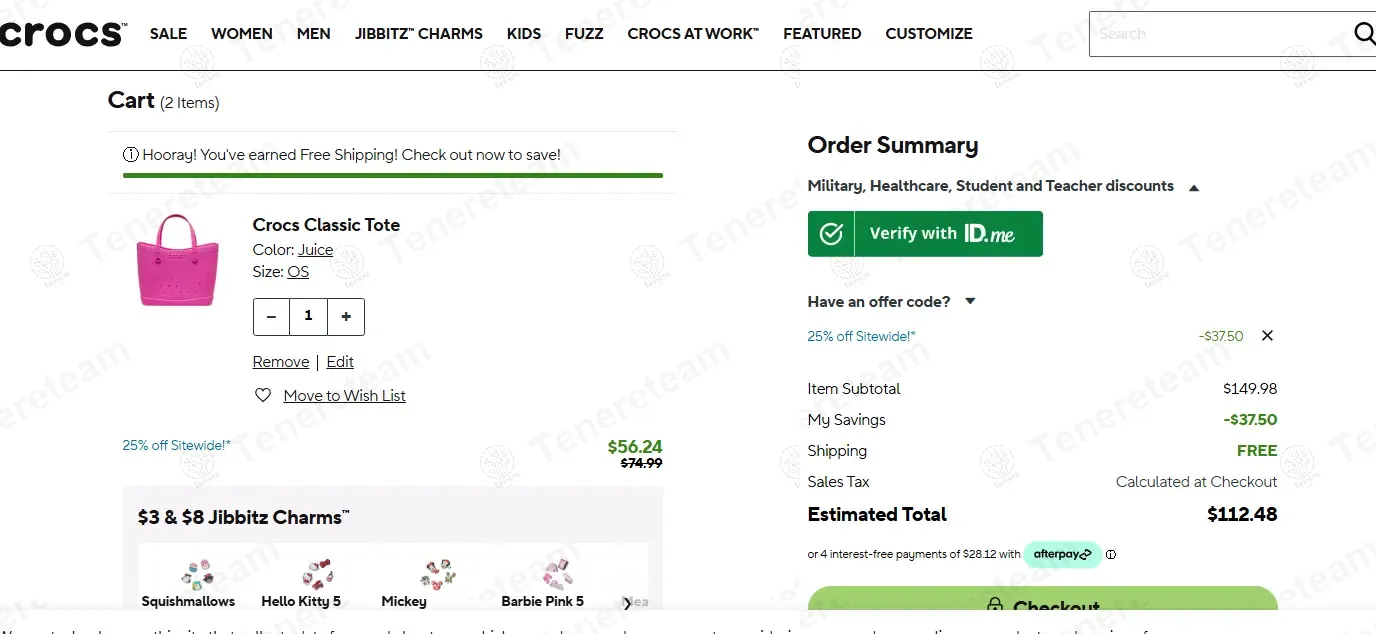This screenshot has height=634, width=1376.
Task: Open the FUZZ menu
Action: point(584,33)
